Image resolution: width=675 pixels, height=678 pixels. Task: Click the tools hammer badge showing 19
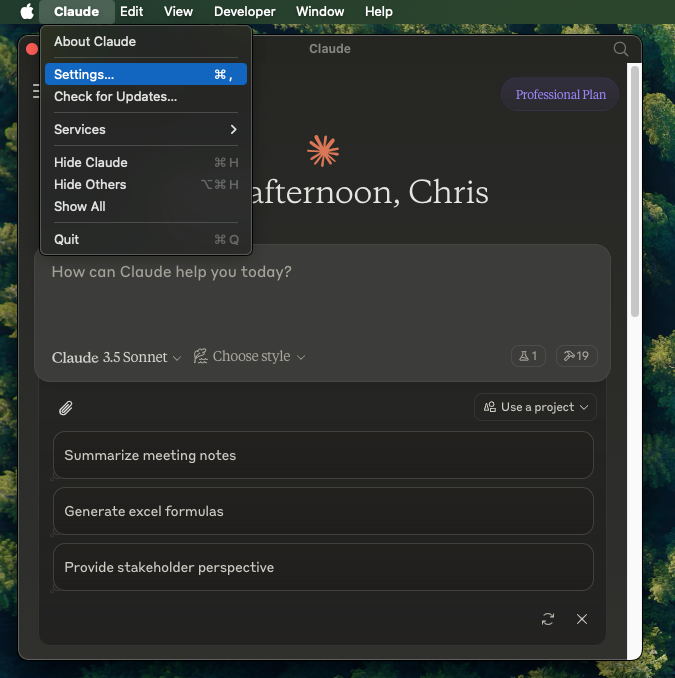click(x=576, y=356)
